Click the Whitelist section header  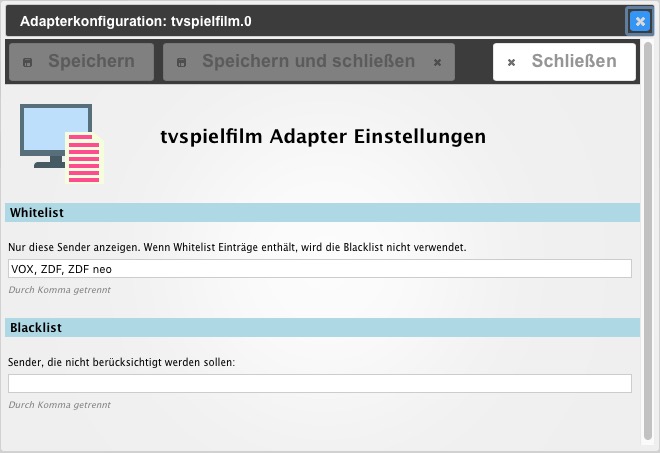[x=322, y=213]
